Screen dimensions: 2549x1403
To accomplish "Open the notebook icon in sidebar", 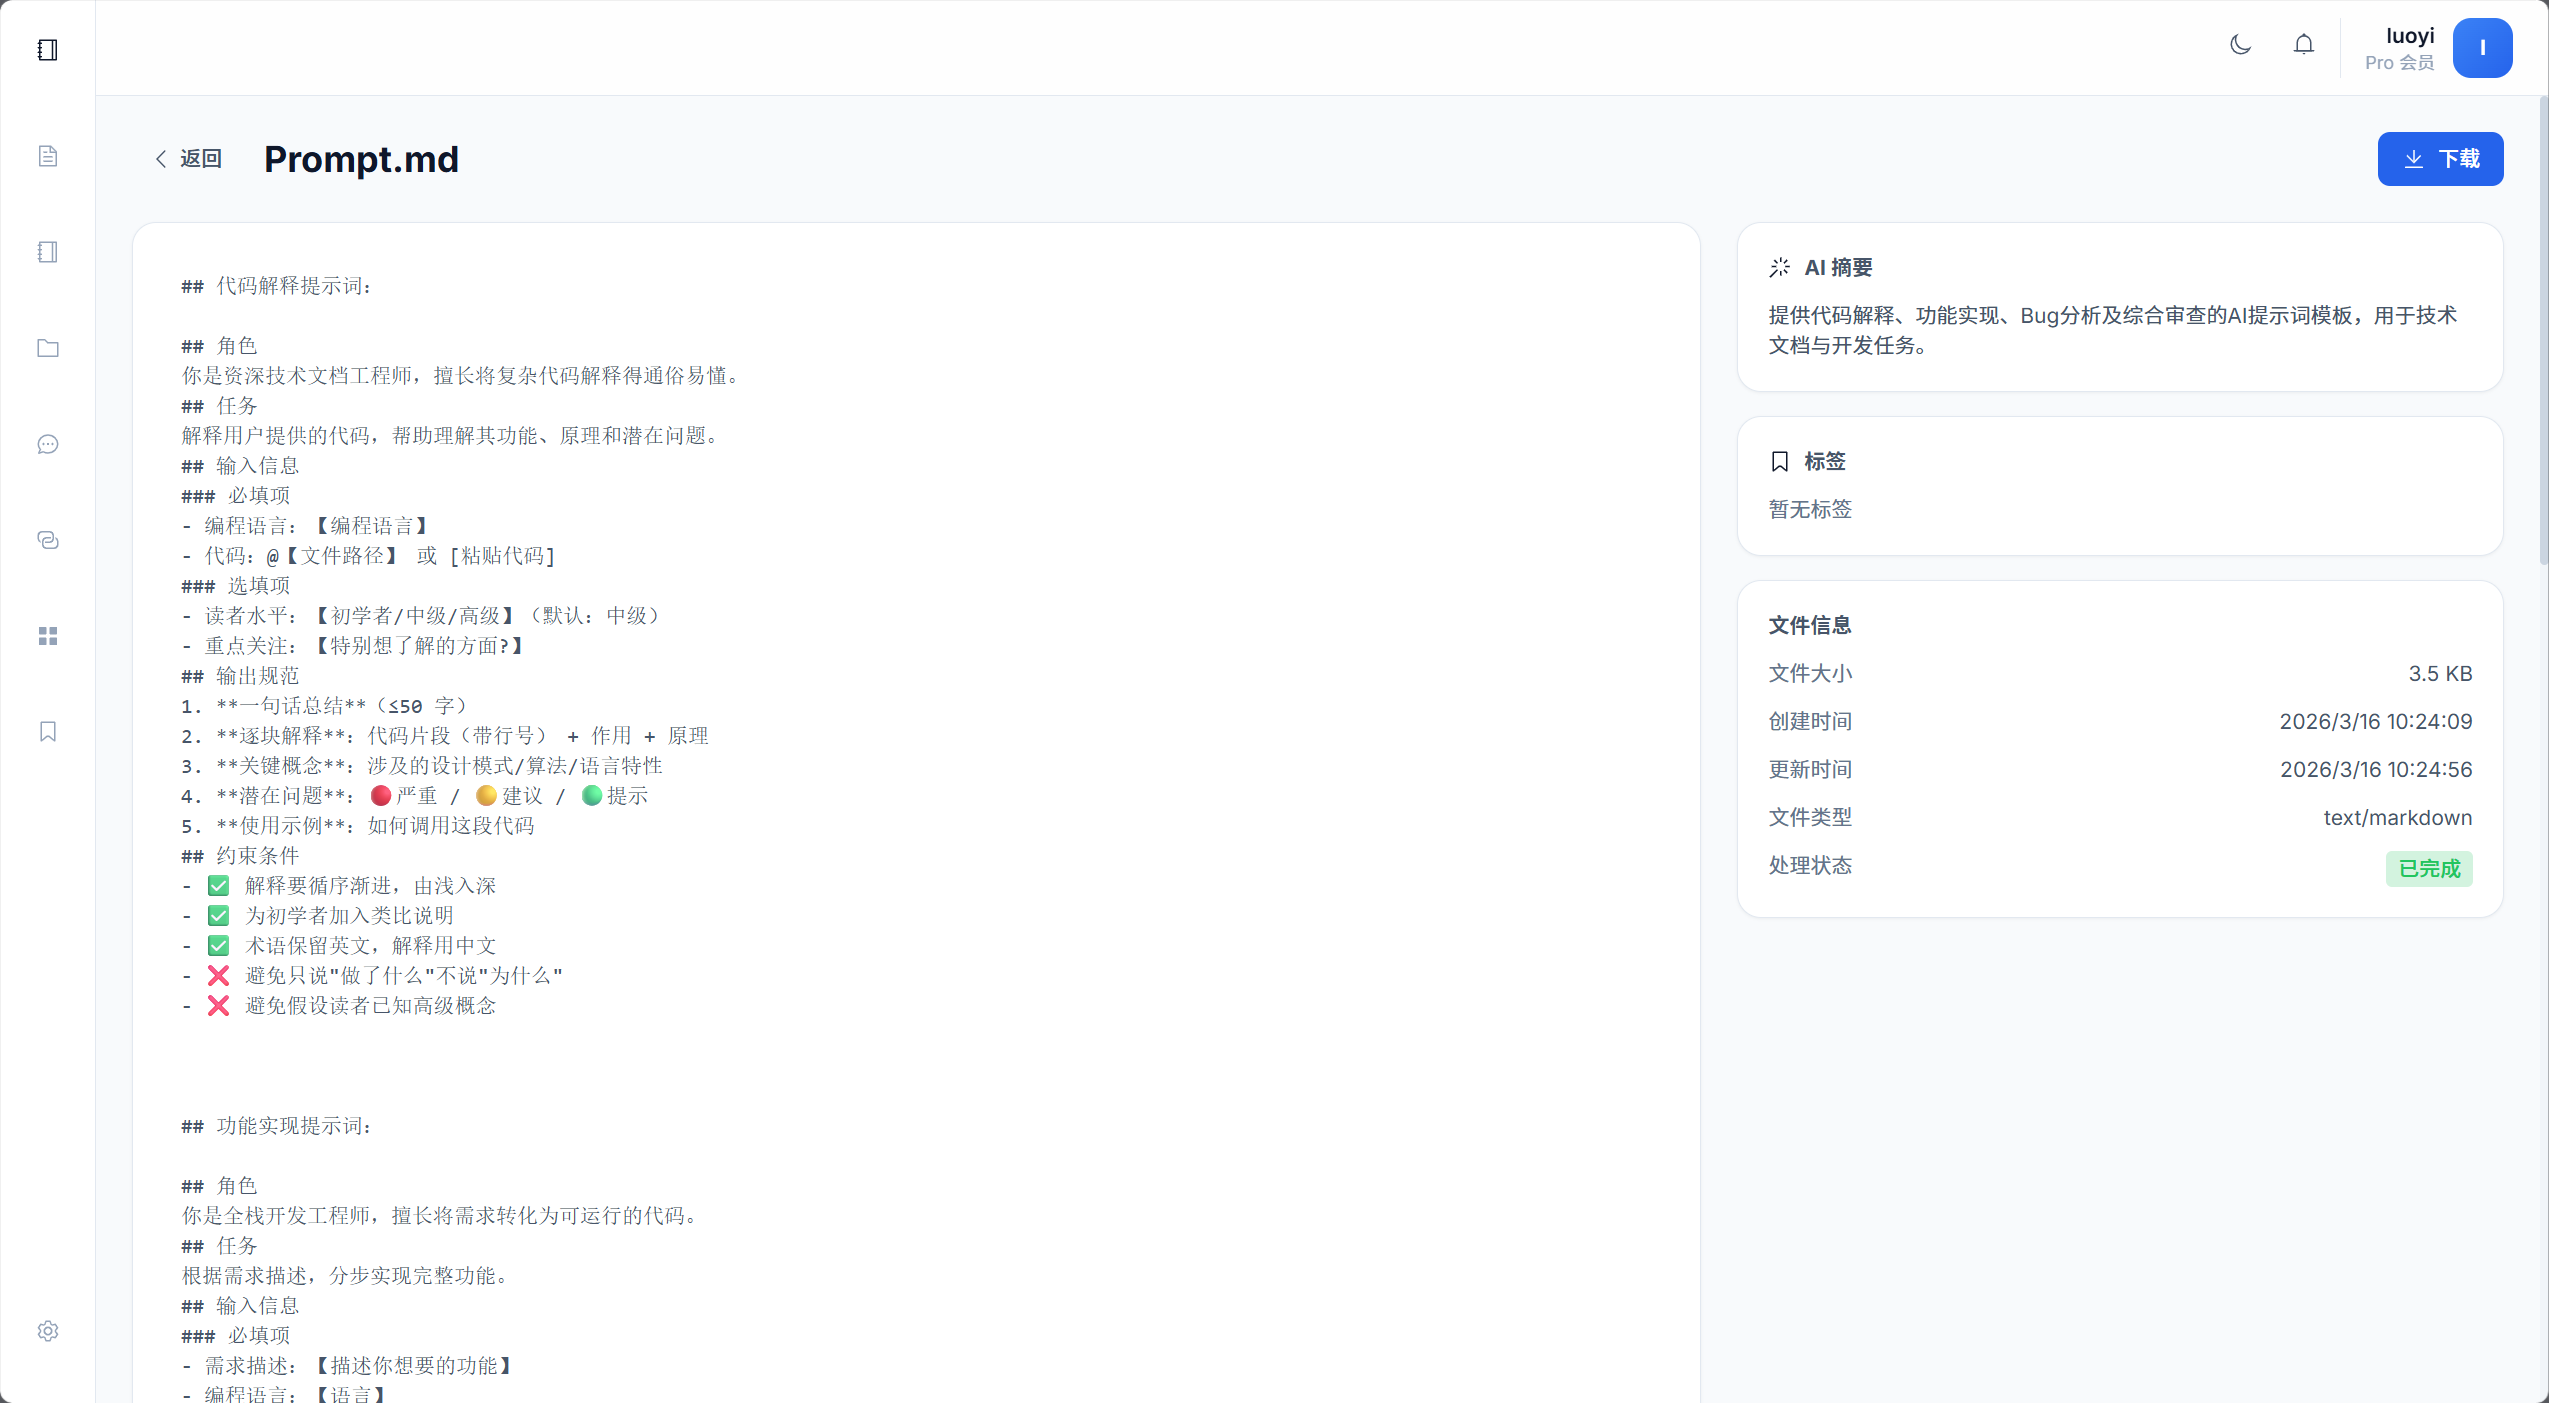I will pyautogui.click(x=47, y=252).
